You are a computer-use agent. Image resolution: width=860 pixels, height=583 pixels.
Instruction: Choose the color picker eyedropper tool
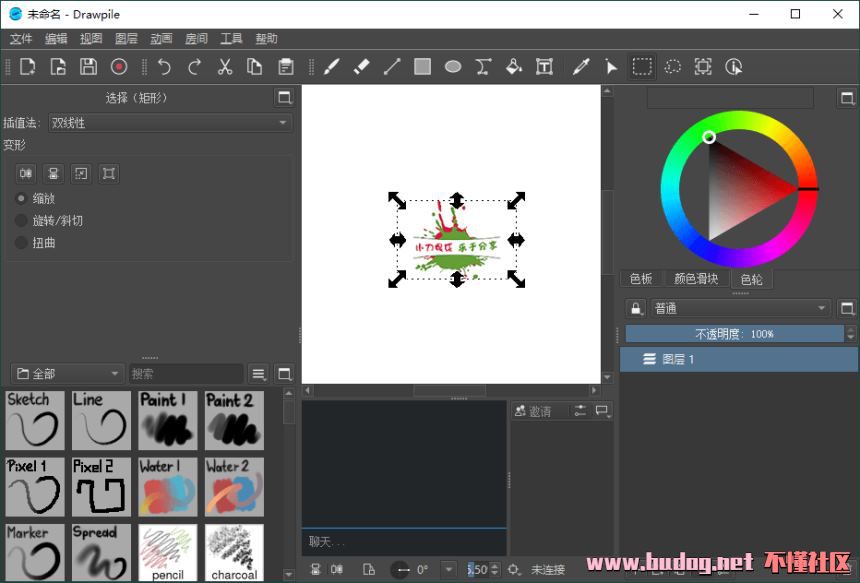(x=581, y=67)
